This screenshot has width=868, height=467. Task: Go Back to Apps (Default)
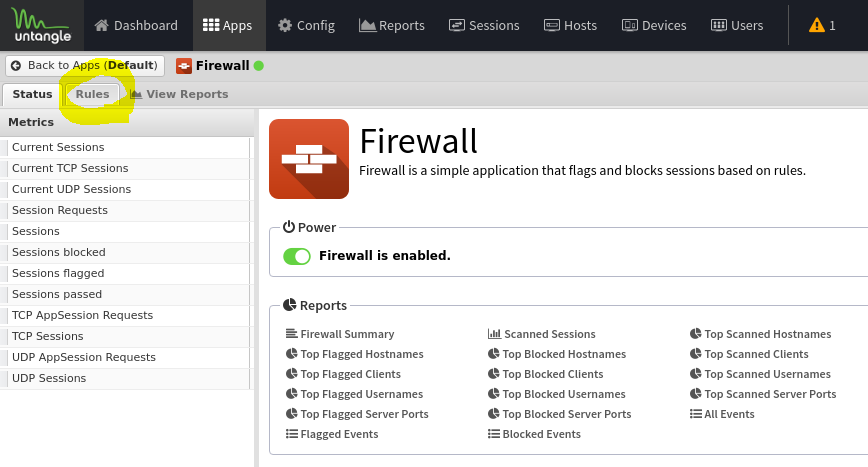tap(85, 65)
